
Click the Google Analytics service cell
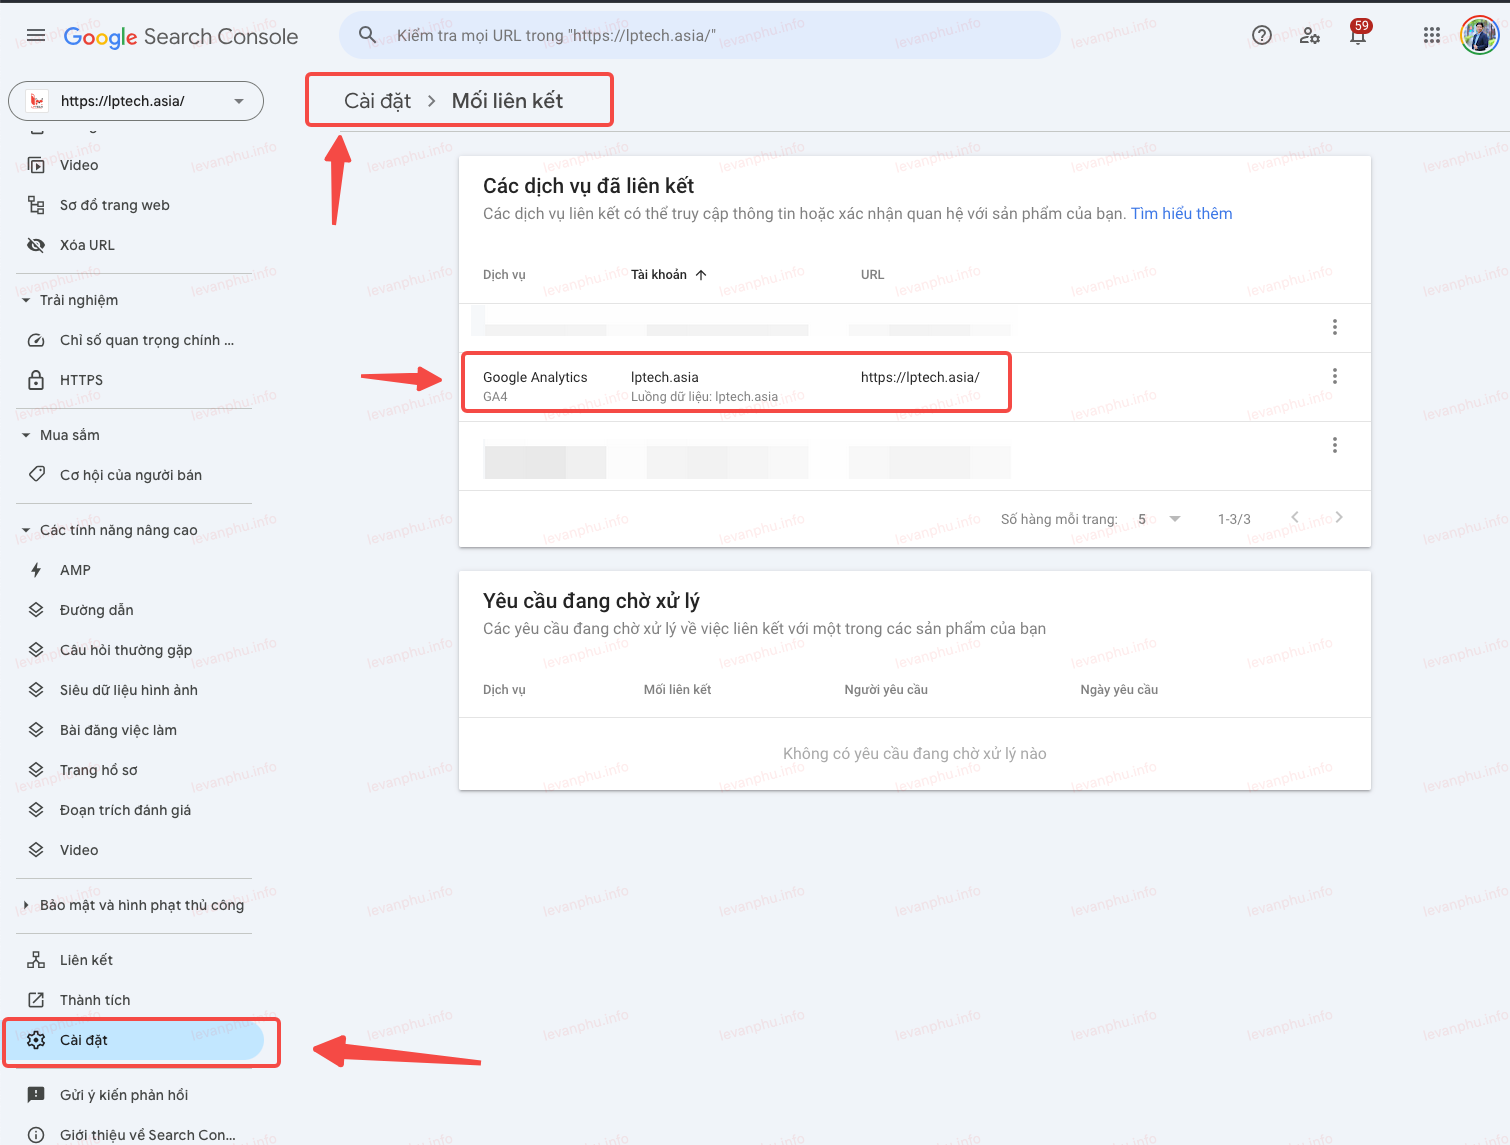click(x=535, y=377)
